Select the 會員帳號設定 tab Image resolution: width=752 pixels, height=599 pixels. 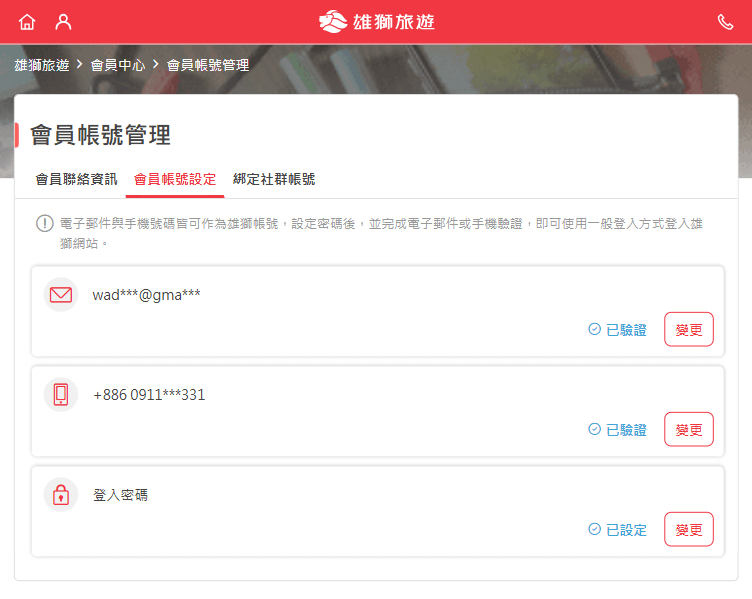pyautogui.click(x=175, y=179)
